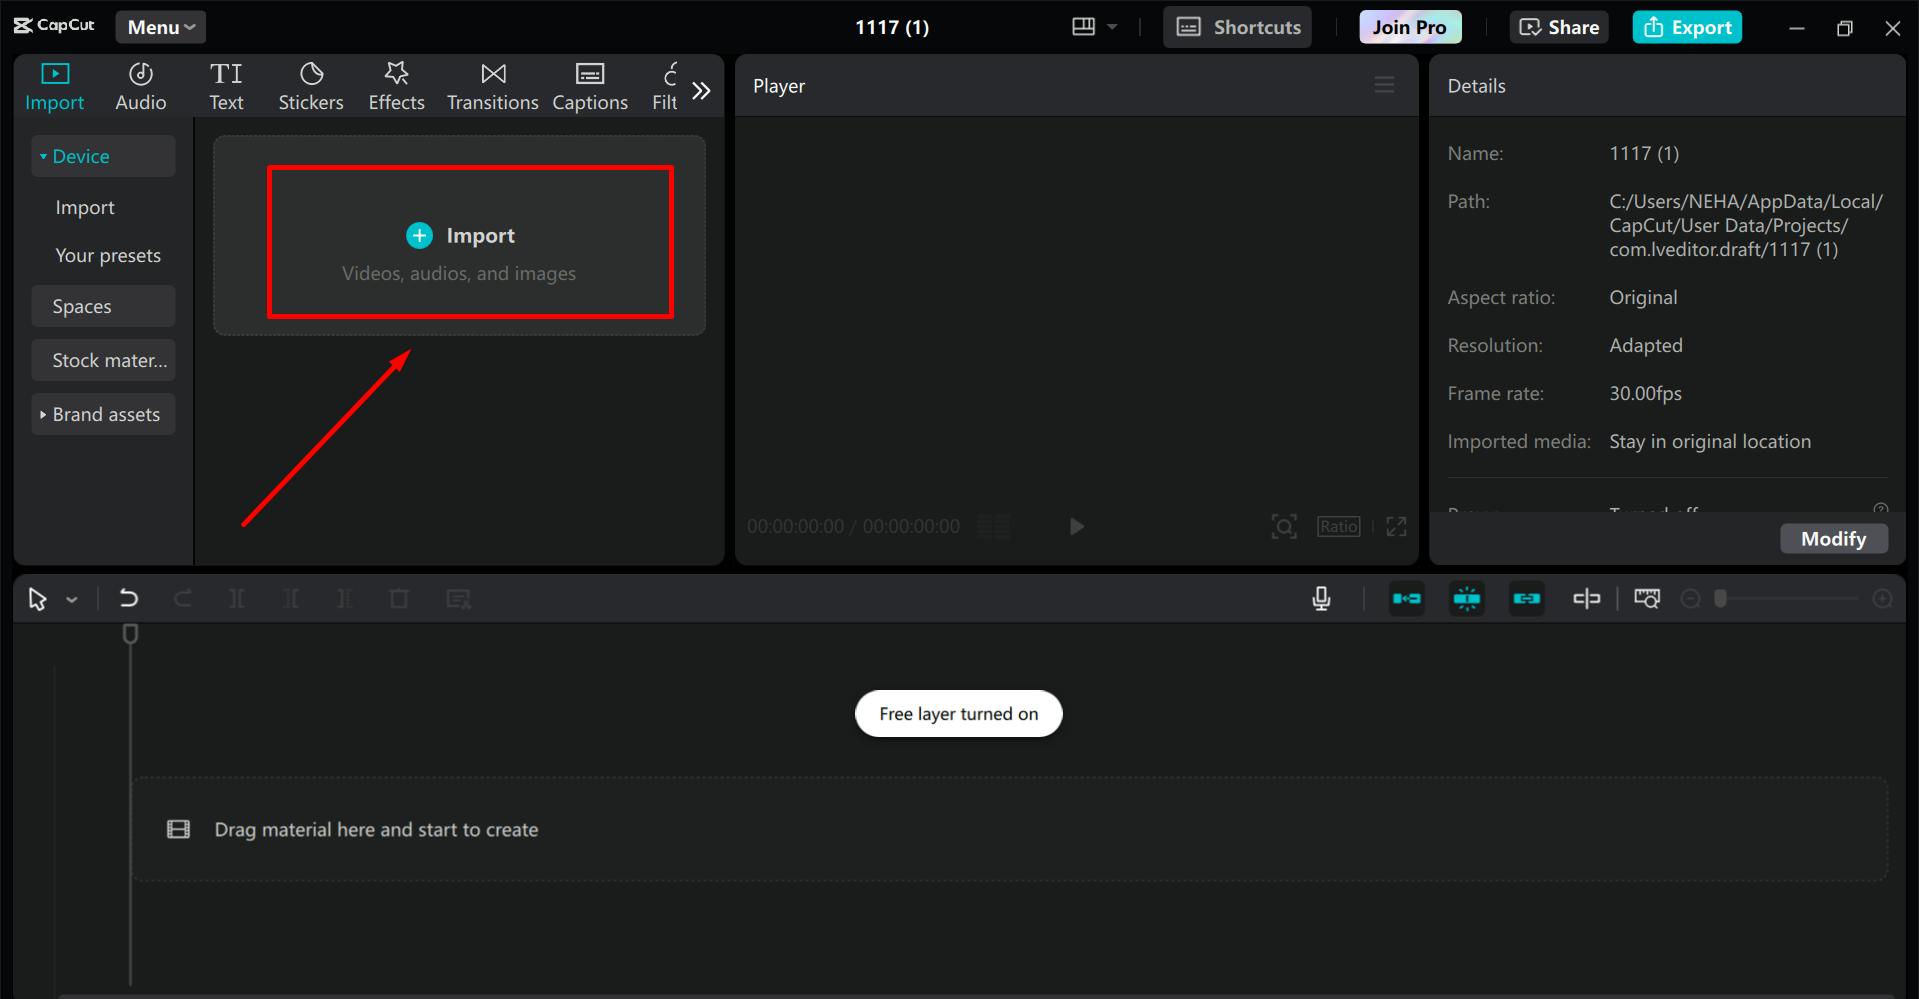Open the Effects panel

[396, 86]
